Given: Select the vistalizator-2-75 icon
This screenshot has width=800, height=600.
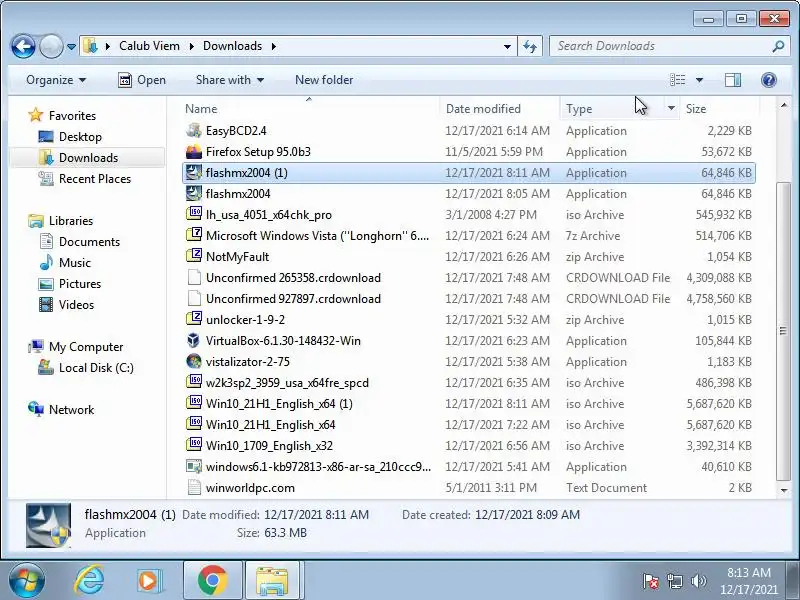Looking at the screenshot, I should pyautogui.click(x=194, y=361).
